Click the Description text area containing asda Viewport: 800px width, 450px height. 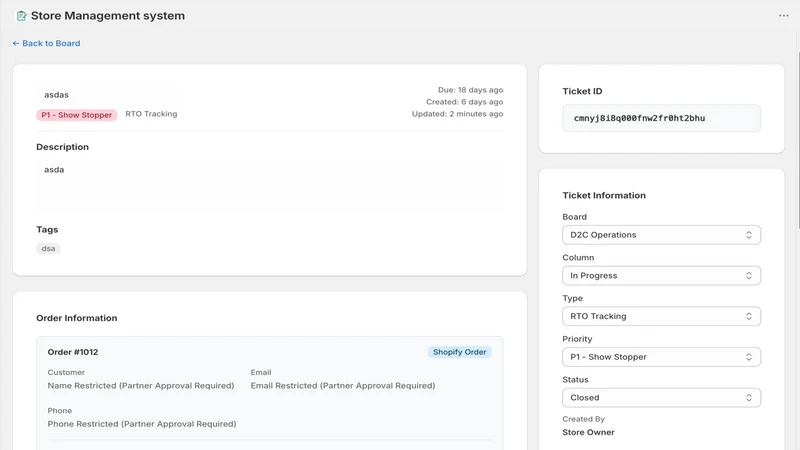pyautogui.click(x=269, y=186)
